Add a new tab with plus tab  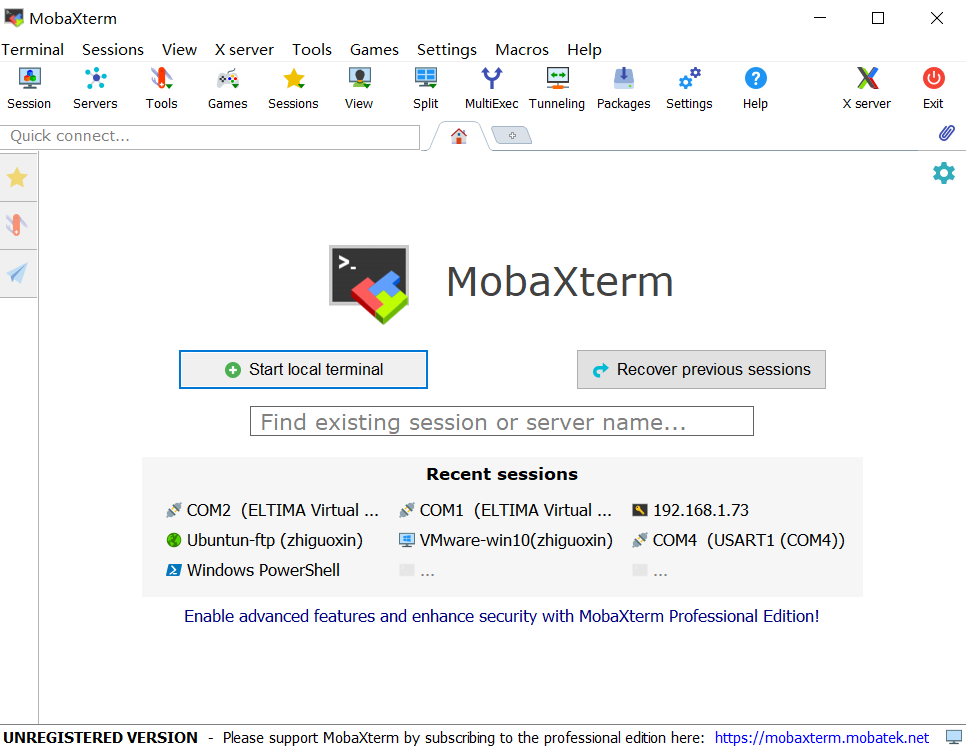(512, 135)
